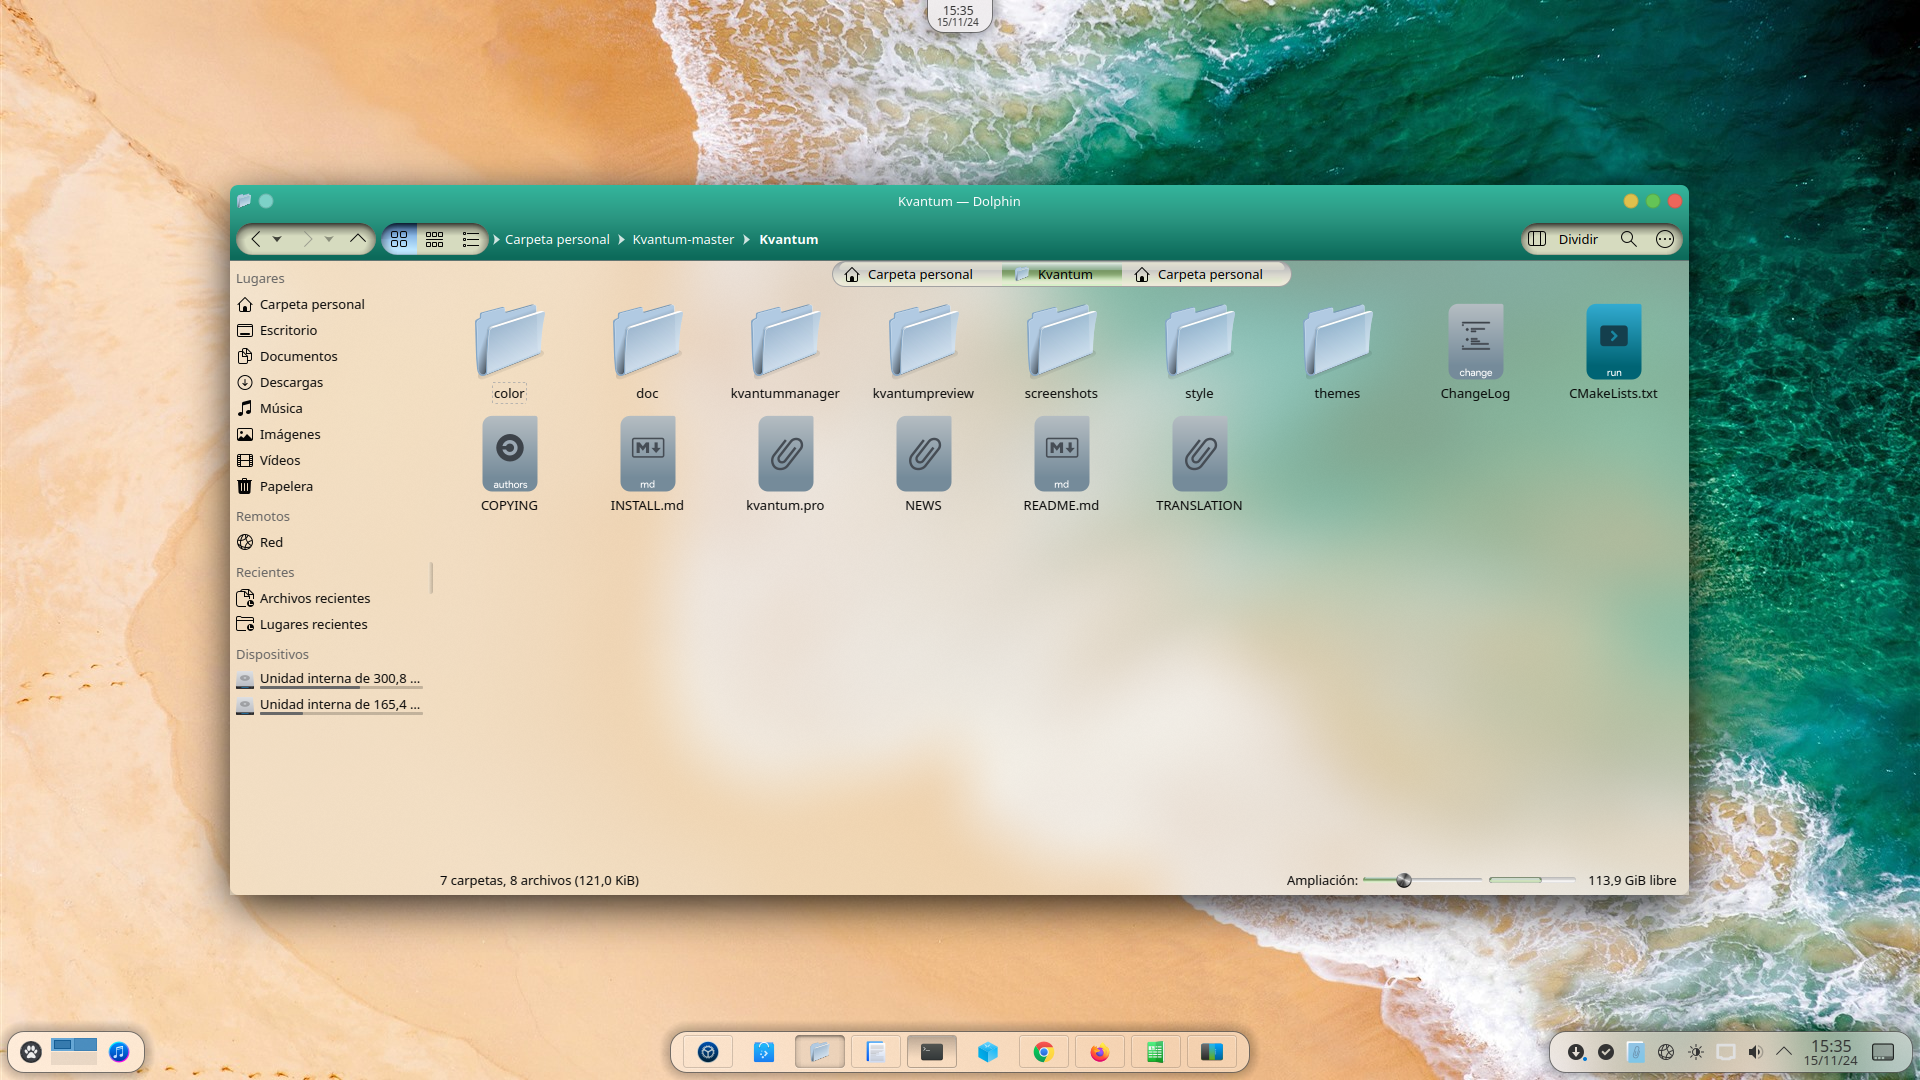
Task: Expand arrow before Kvantum breadcrumb
Action: pos(746,239)
